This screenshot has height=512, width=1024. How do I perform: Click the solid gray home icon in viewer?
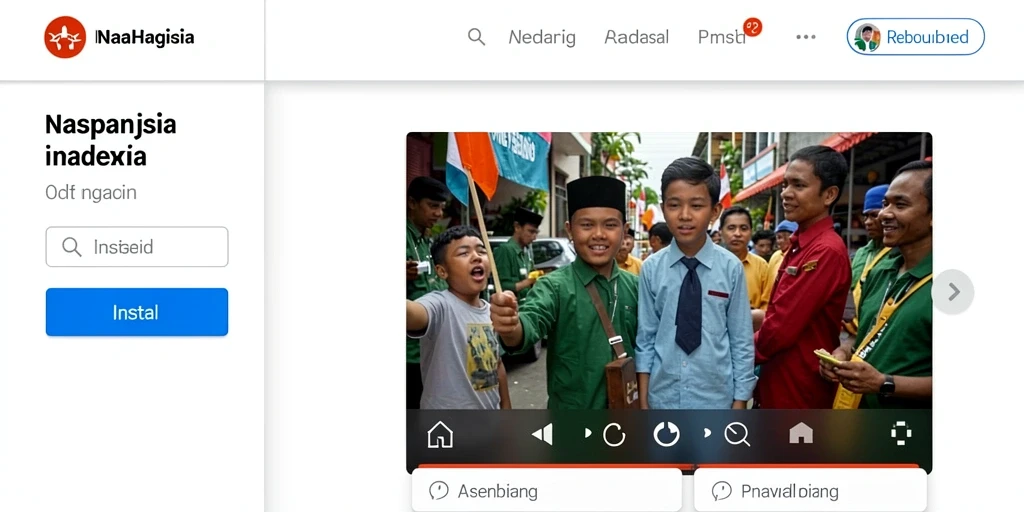[x=801, y=433]
